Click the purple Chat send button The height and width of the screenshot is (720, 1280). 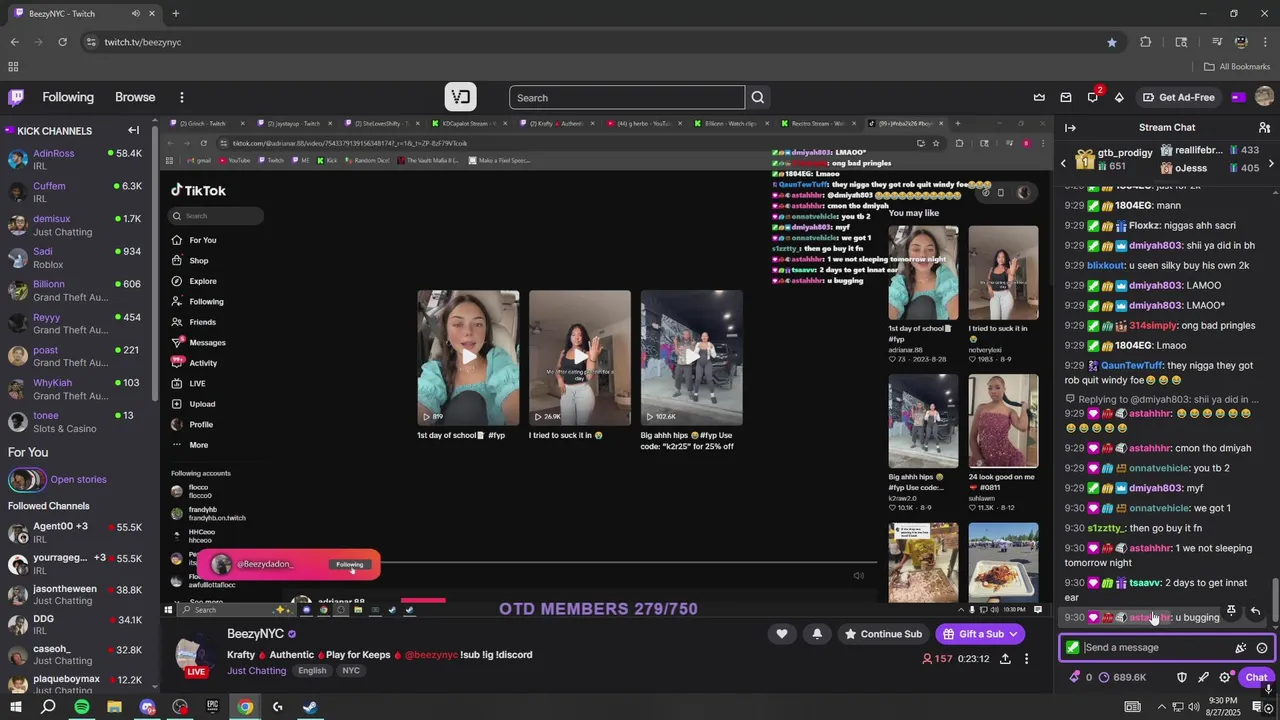(1256, 677)
